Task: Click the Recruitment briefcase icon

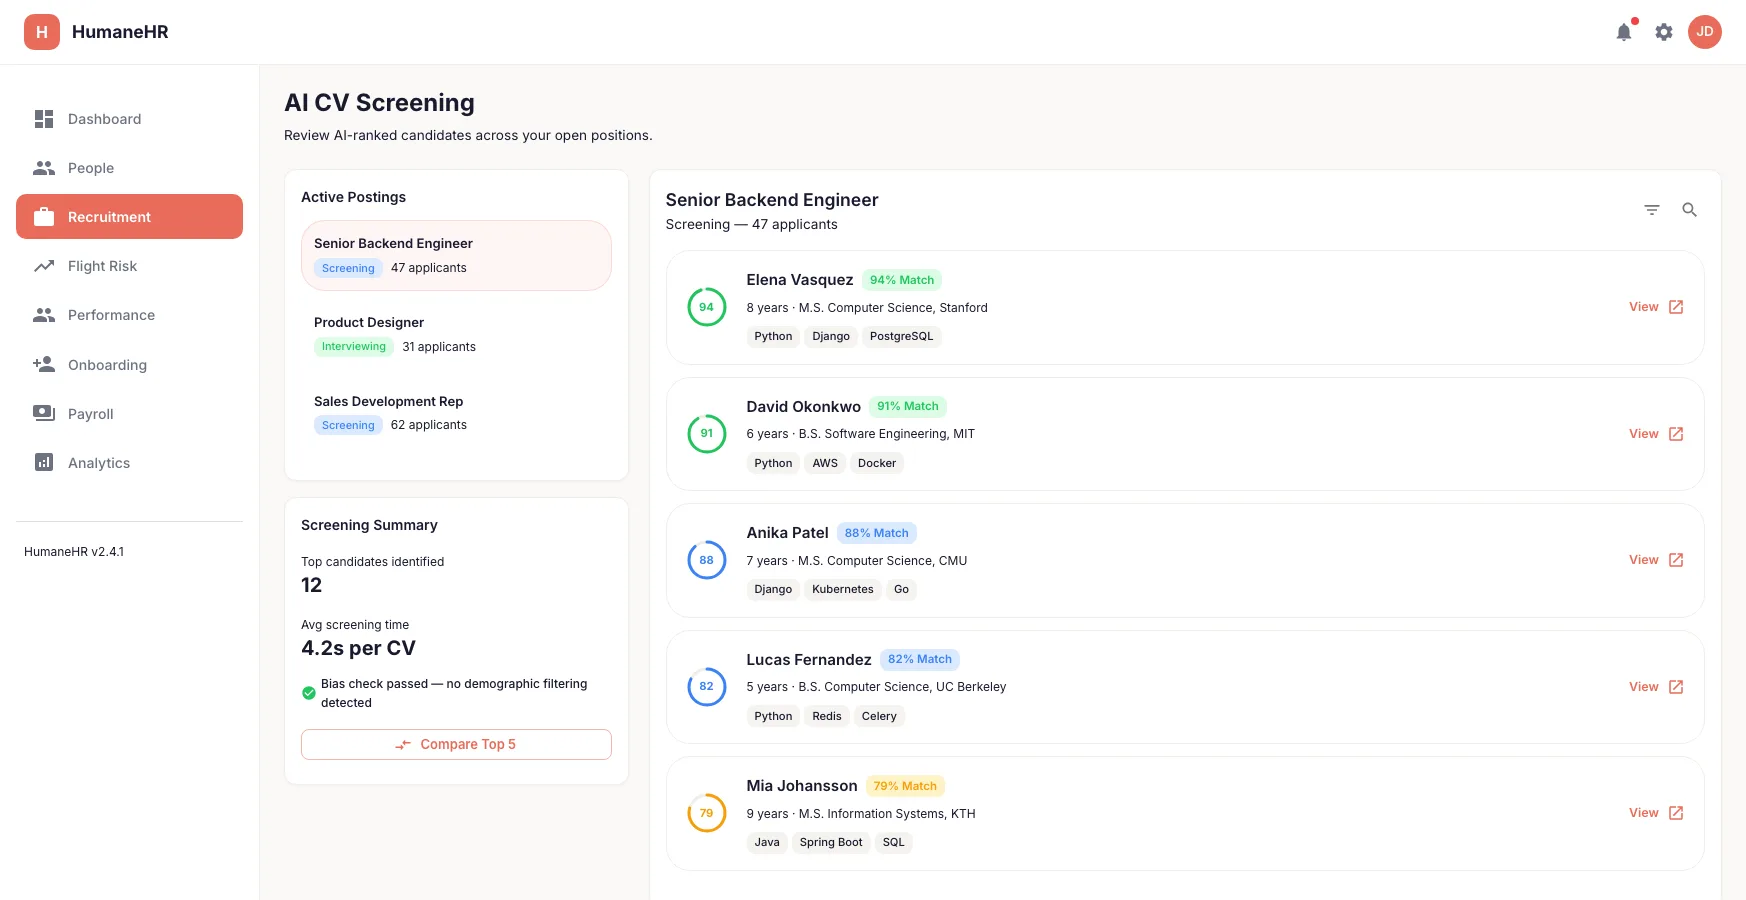Action: [44, 217]
